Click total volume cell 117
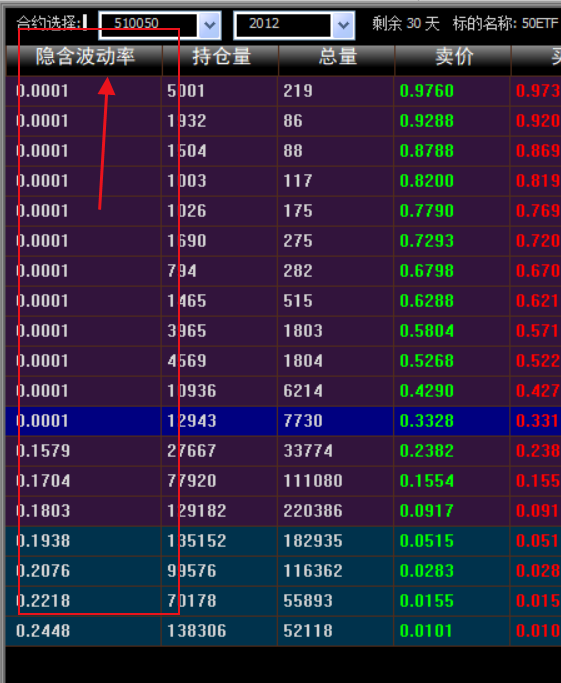Screen dimensions: 561x683 point(298,181)
